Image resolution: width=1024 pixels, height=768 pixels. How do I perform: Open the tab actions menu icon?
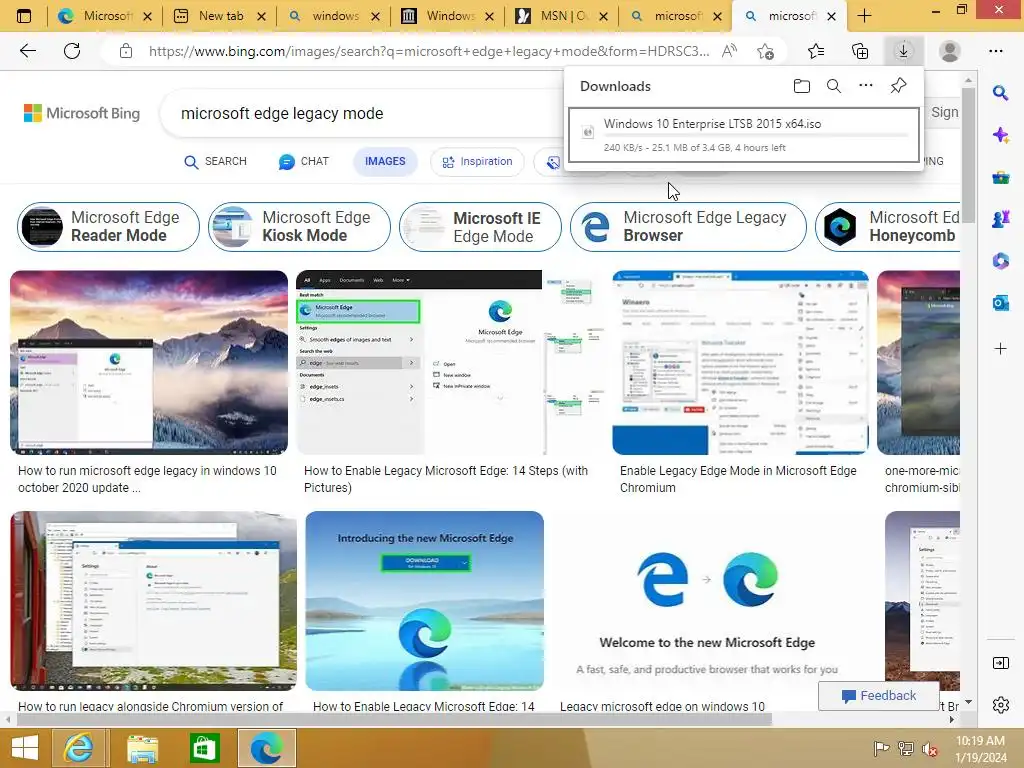pyautogui.click(x=24, y=16)
